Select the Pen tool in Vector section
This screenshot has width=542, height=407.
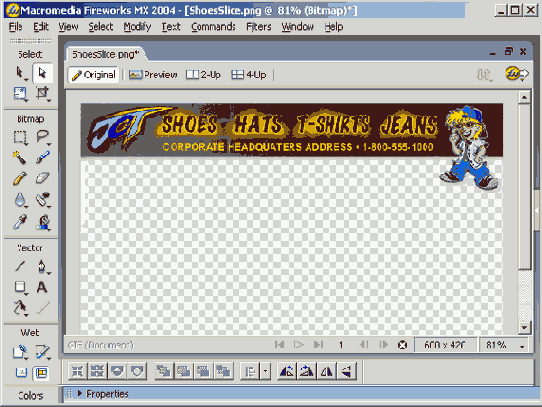[42, 266]
